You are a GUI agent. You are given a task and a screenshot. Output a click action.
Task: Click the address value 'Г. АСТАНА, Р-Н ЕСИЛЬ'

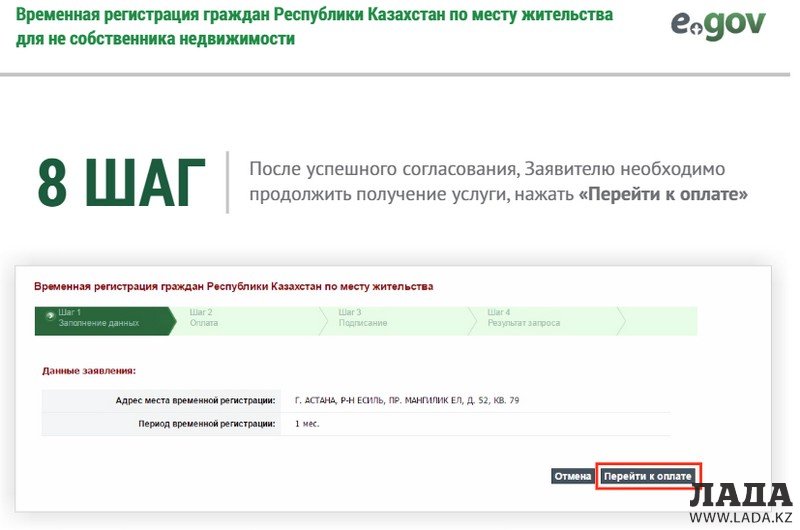[x=406, y=400]
